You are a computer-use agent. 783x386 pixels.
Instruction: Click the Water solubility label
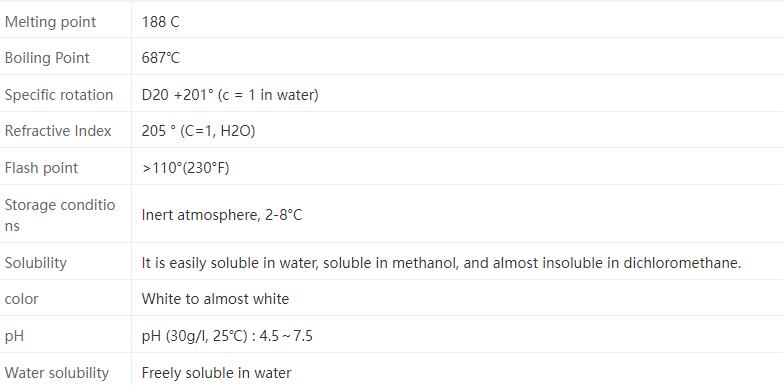pos(56,373)
